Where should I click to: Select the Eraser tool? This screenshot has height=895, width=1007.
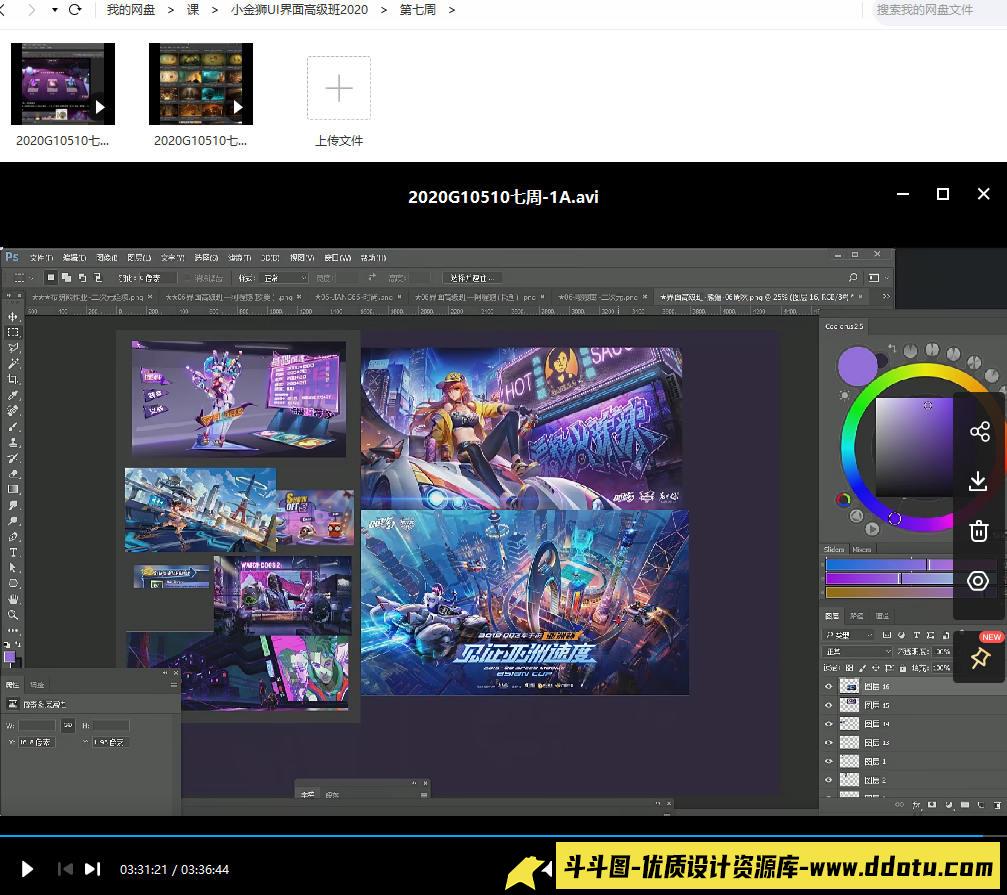point(13,474)
